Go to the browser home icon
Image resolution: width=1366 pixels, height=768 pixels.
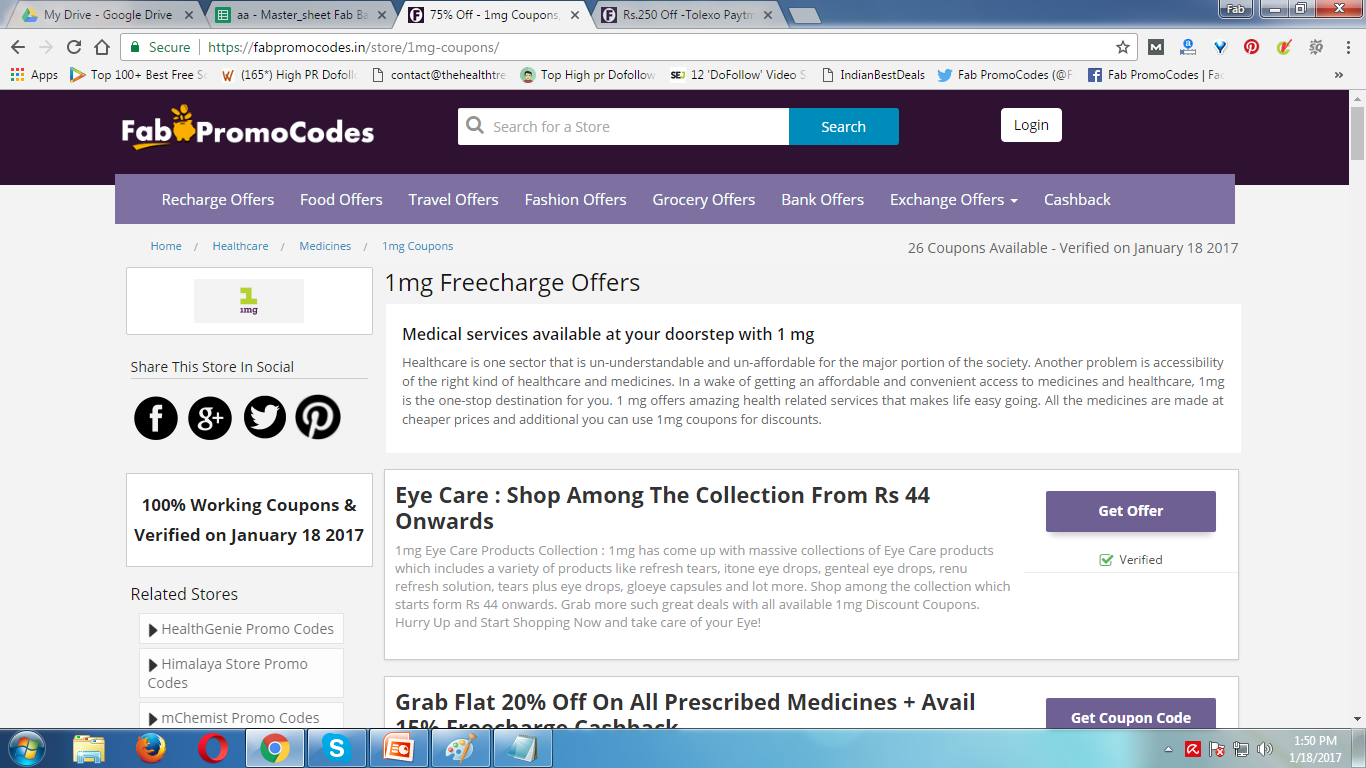tap(101, 47)
